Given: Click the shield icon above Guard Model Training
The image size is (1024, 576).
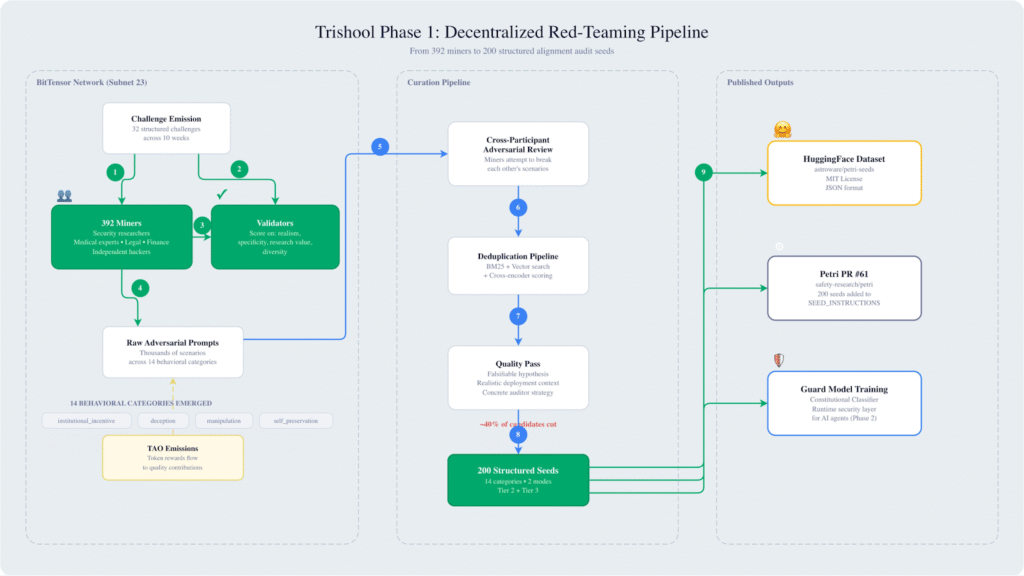Looking at the screenshot, I should coord(779,360).
